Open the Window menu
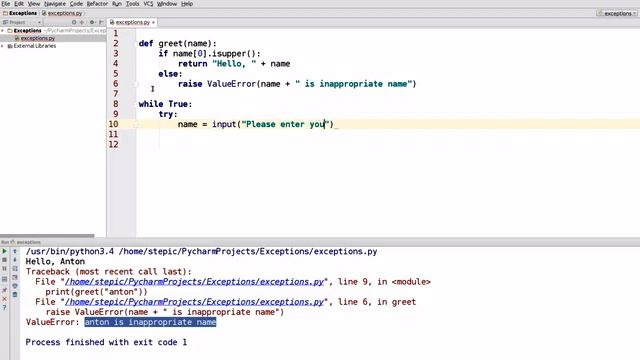640x360 pixels. [x=167, y=4]
